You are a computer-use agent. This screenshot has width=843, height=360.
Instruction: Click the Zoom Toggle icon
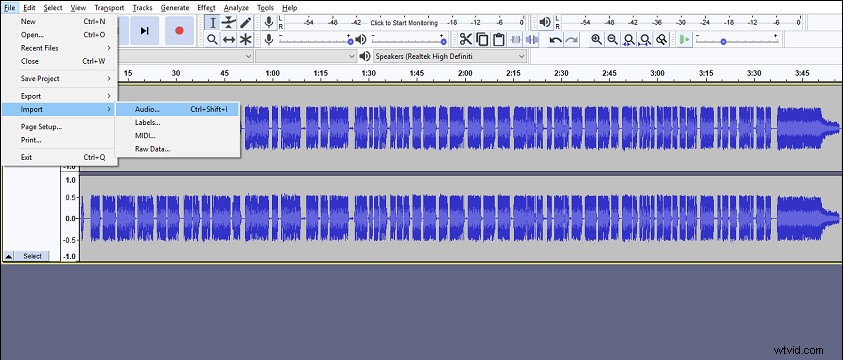click(662, 39)
